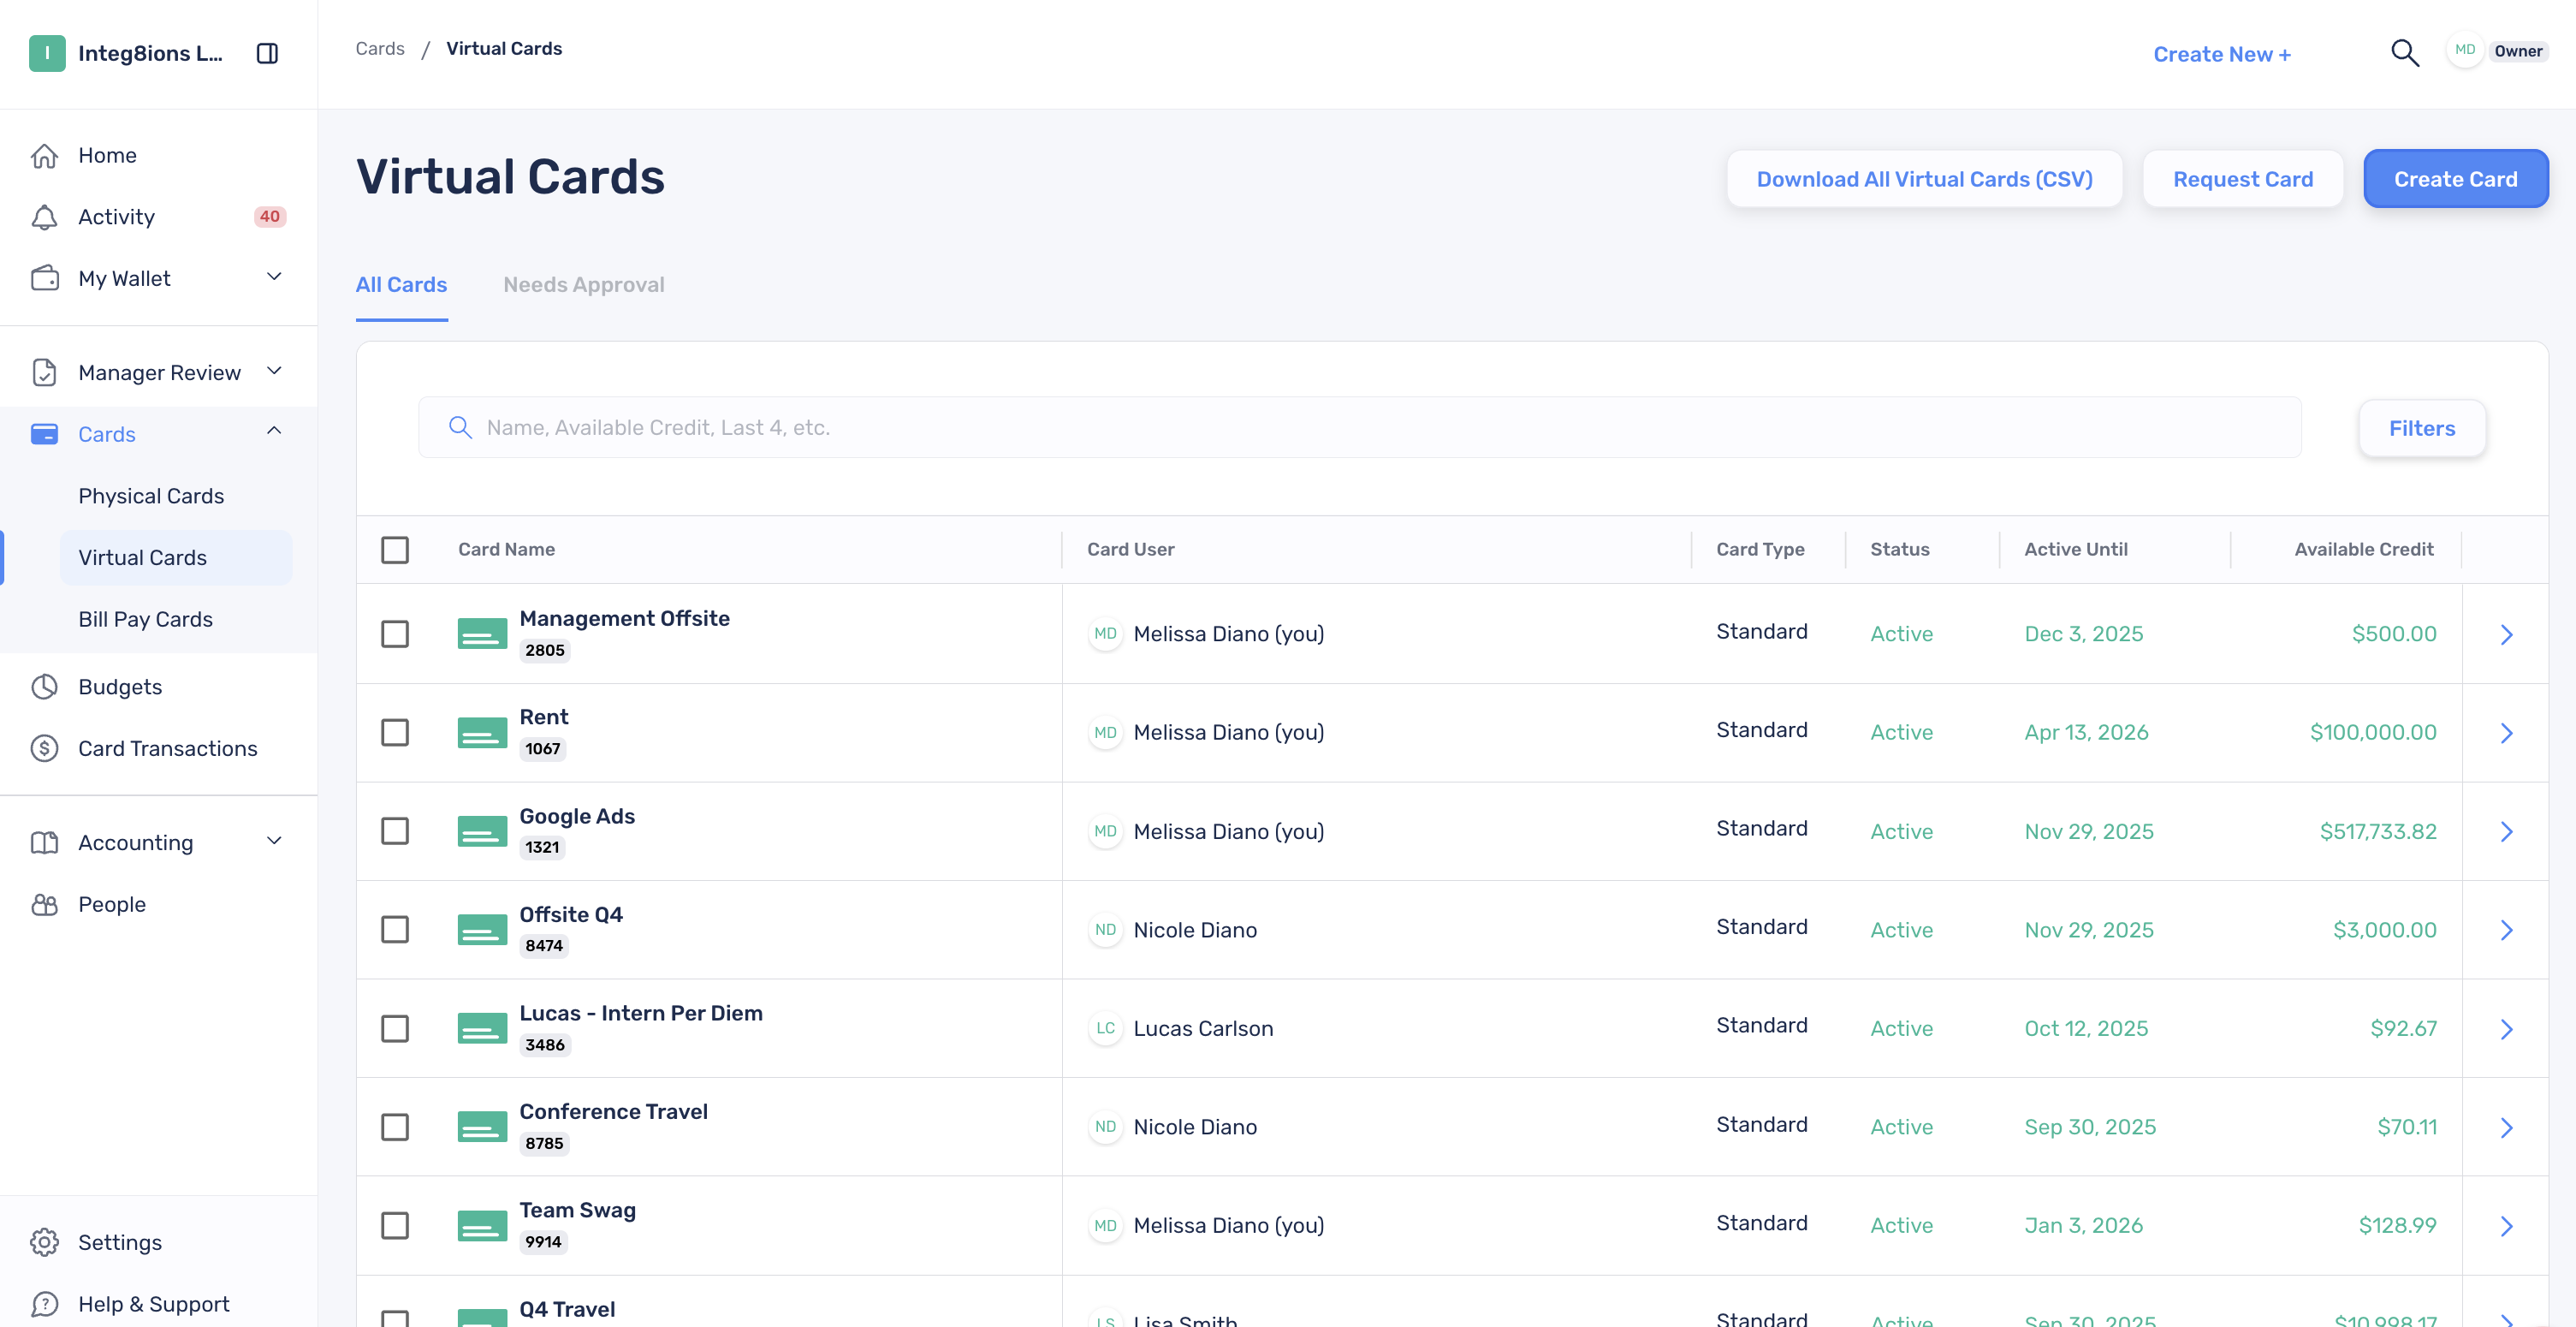Open Physical Cards in sidebar
Image resolution: width=2576 pixels, height=1327 pixels.
151,496
